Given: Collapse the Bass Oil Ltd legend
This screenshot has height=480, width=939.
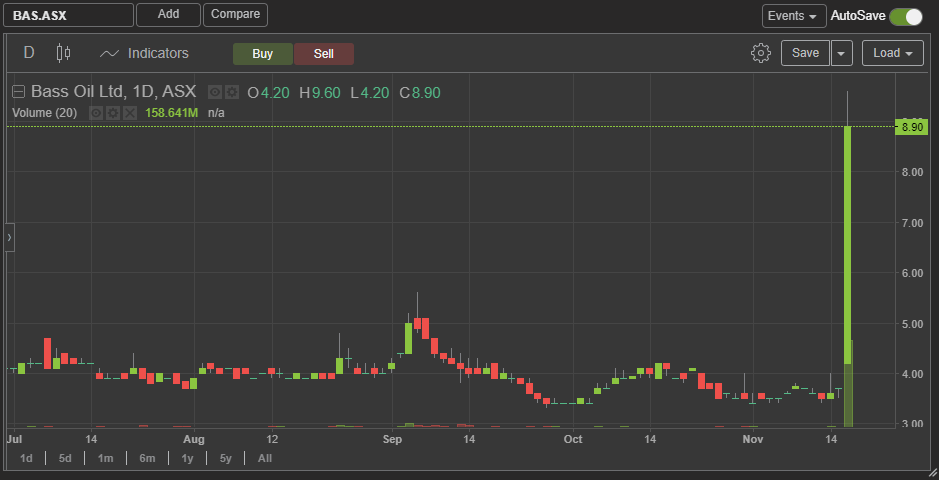Looking at the screenshot, I should tap(19, 92).
